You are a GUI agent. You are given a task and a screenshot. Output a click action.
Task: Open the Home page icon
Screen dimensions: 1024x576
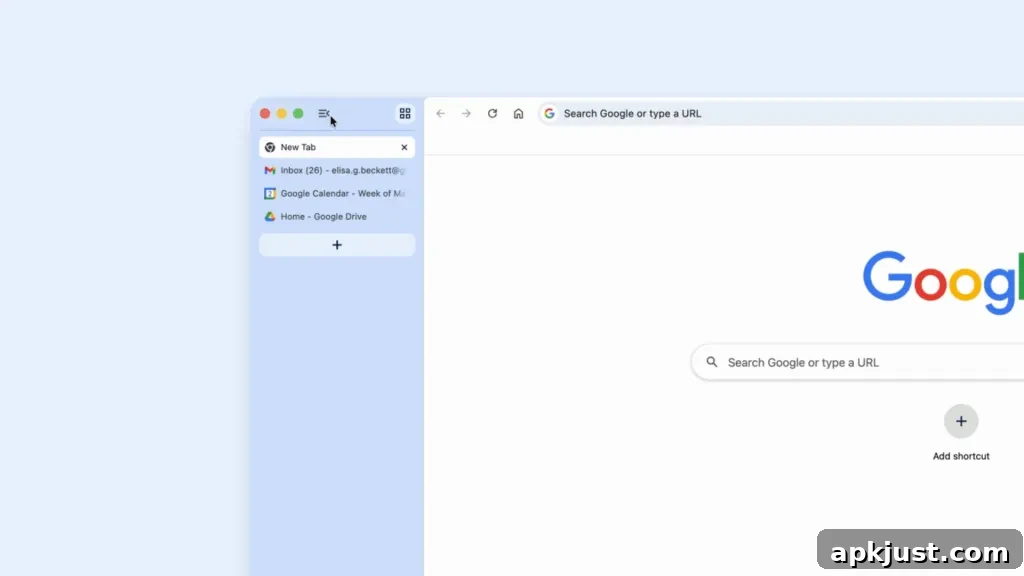[519, 114]
